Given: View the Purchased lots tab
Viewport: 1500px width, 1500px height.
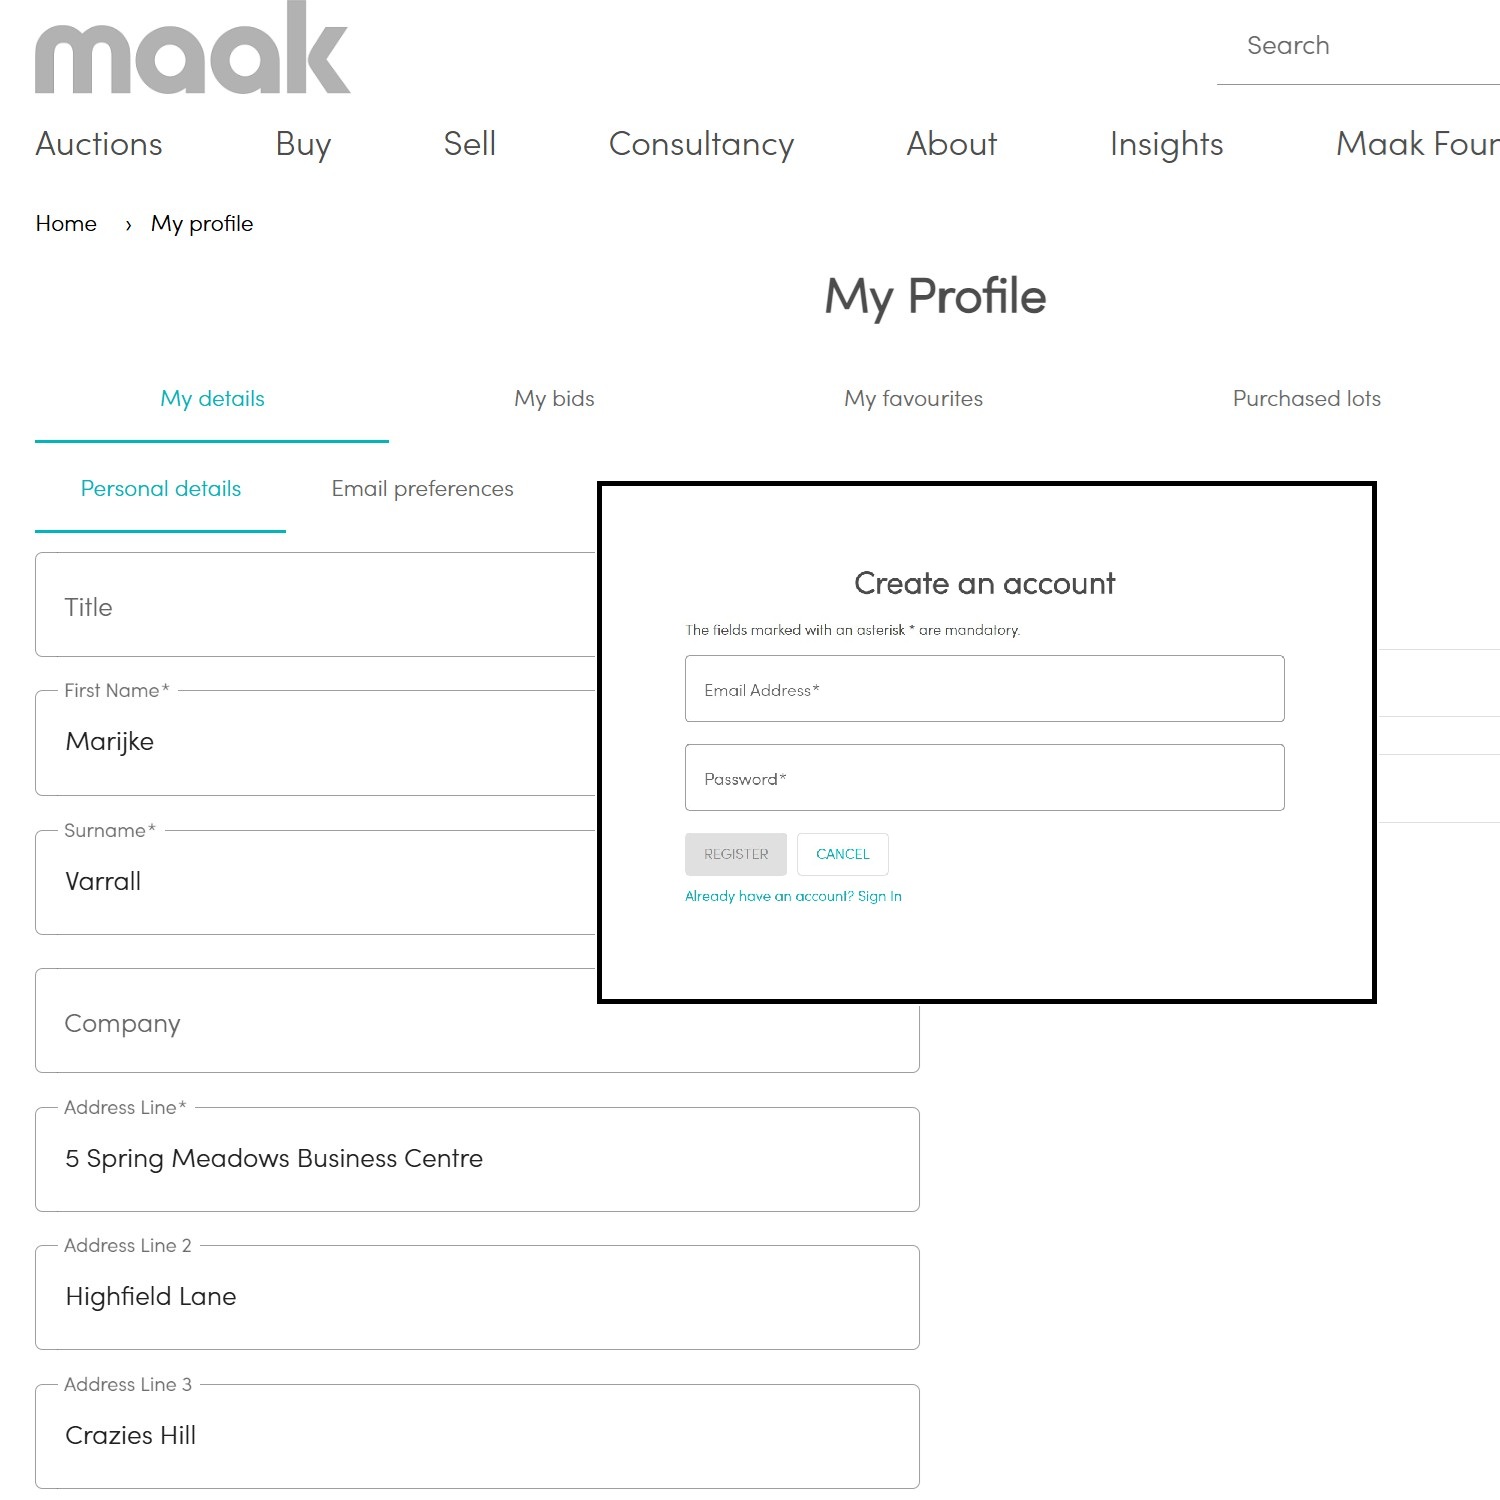Looking at the screenshot, I should tap(1306, 398).
